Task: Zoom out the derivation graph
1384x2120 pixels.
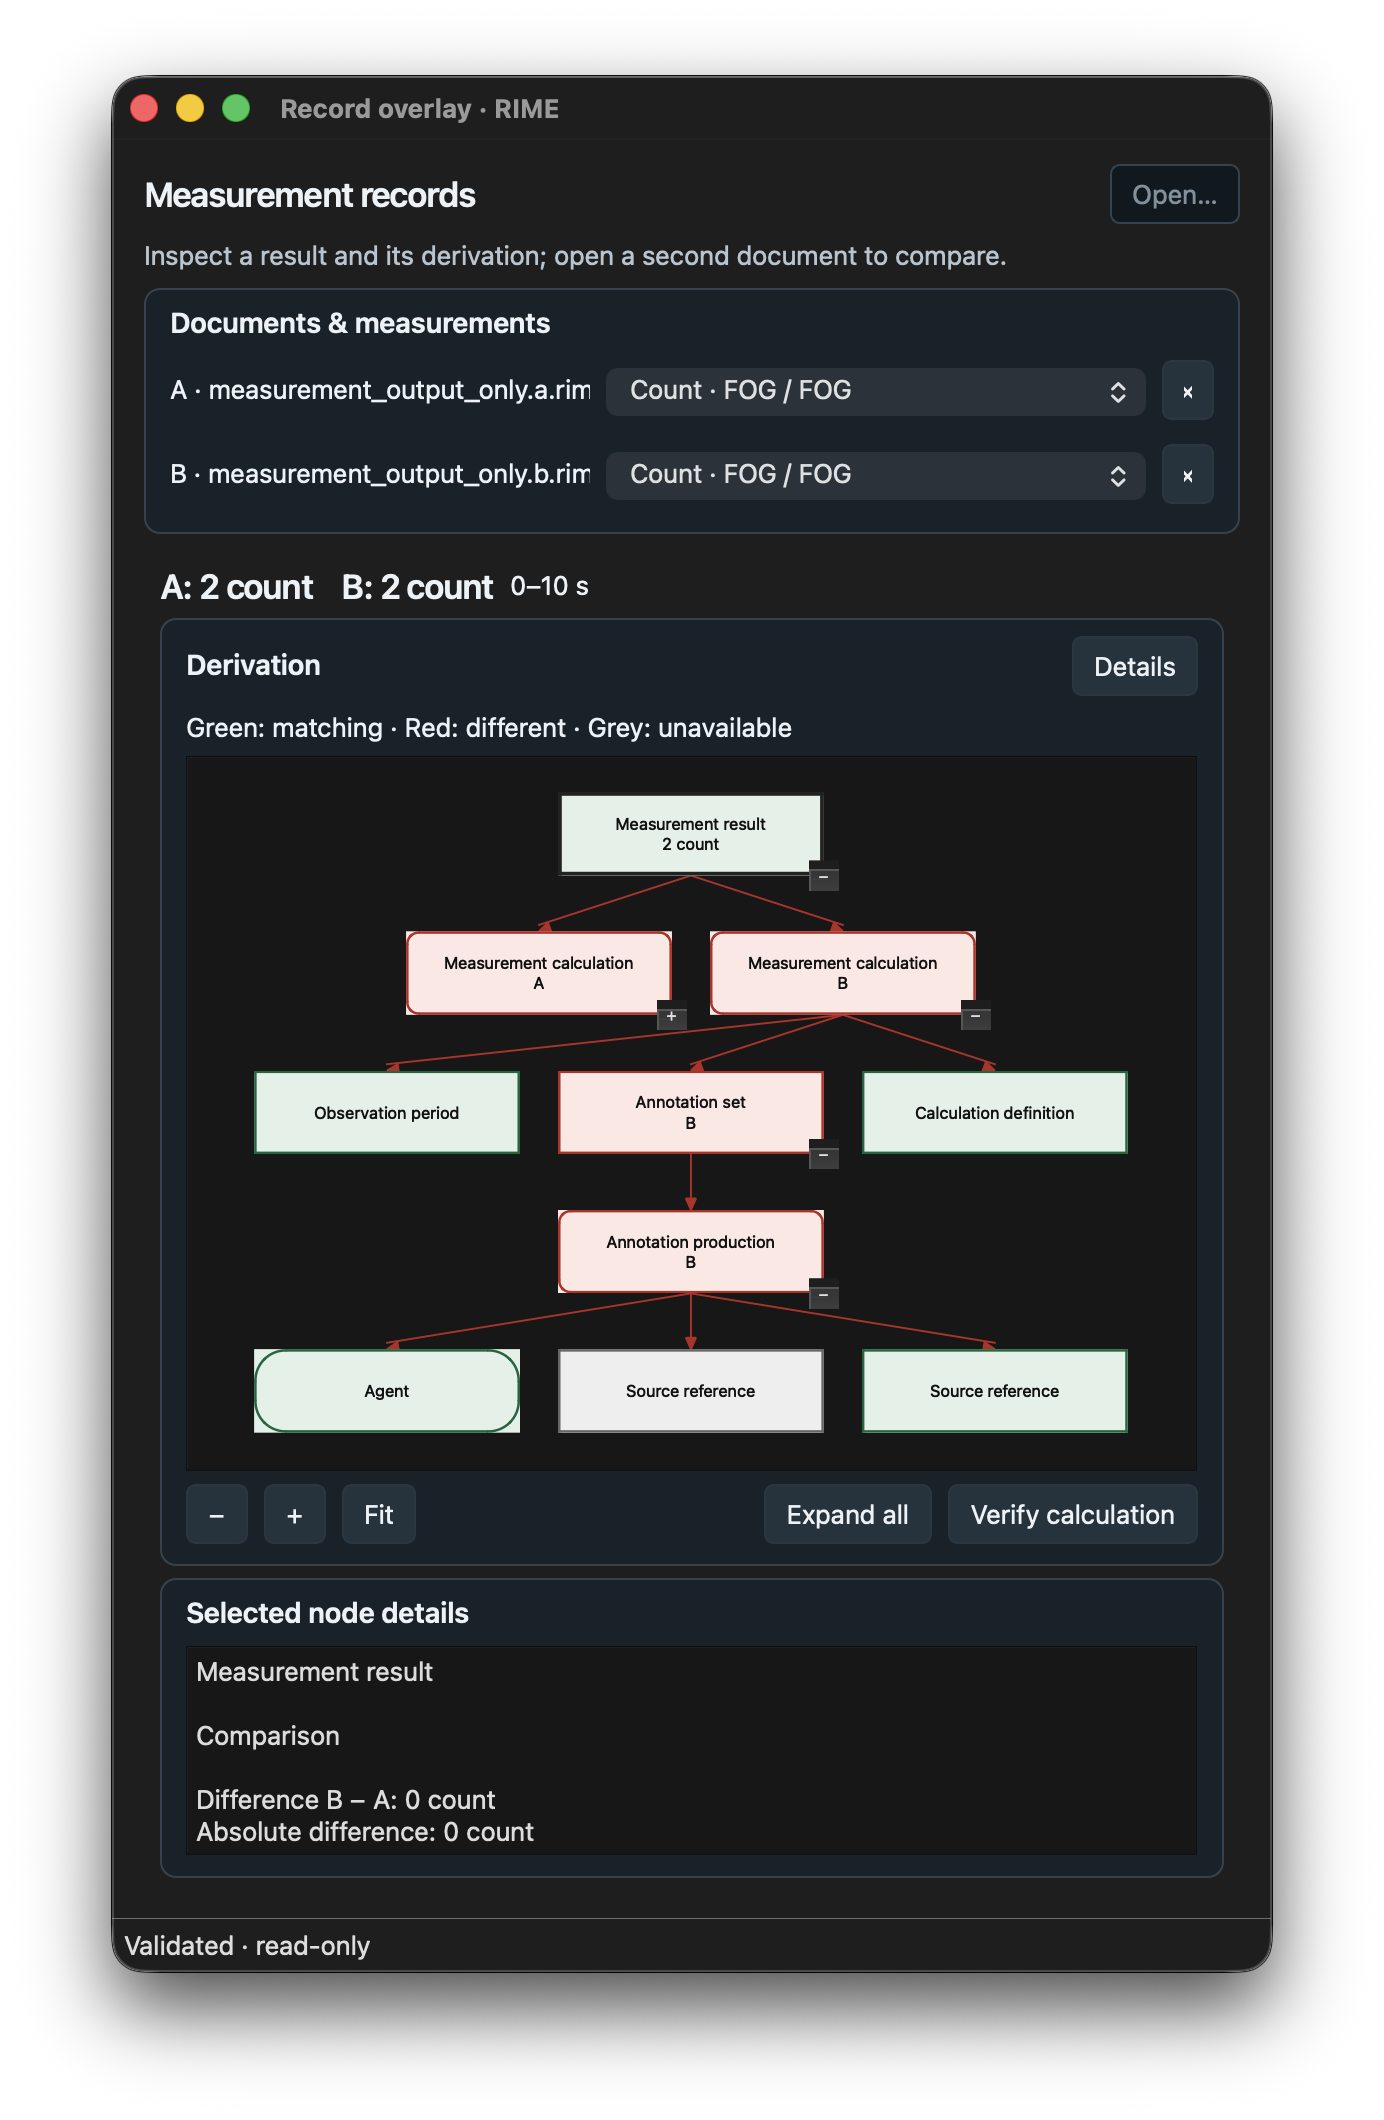Action: point(216,1515)
